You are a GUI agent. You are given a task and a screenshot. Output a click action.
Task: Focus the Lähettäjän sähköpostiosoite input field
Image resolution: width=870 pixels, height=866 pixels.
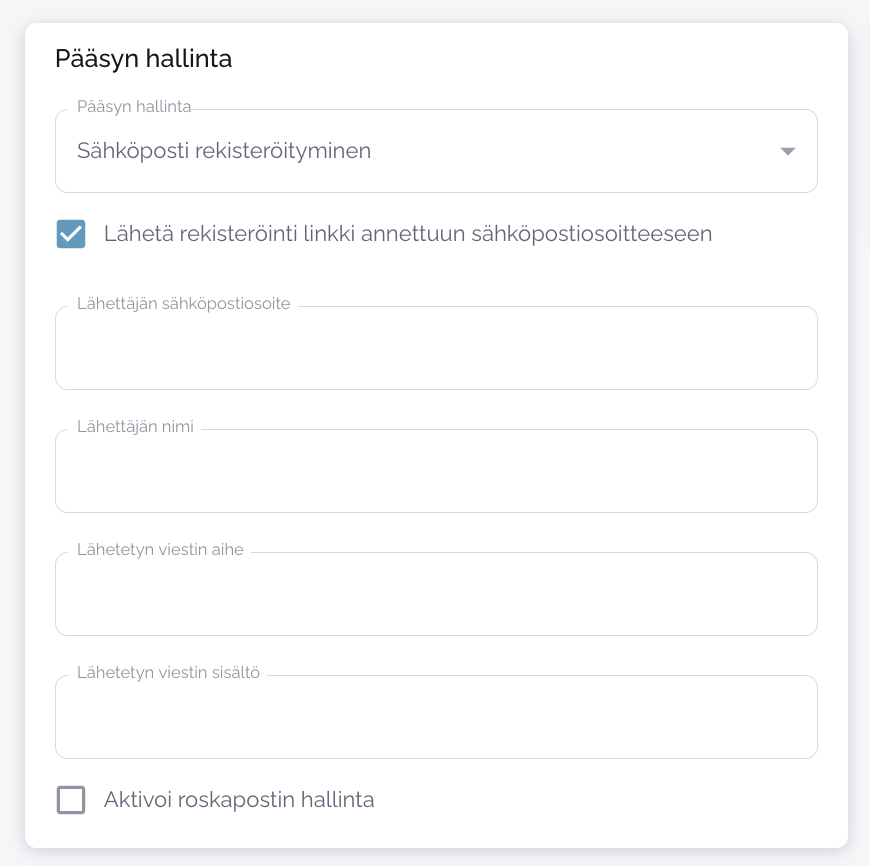[x=436, y=350]
